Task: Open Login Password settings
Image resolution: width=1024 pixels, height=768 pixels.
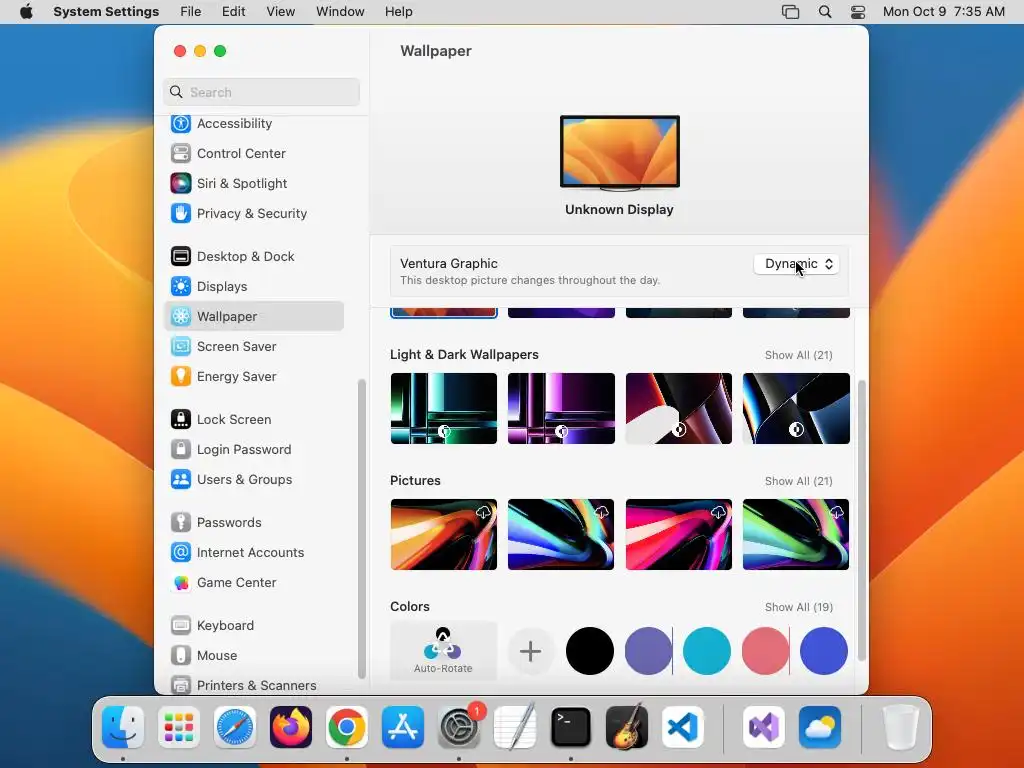Action: 253,450
